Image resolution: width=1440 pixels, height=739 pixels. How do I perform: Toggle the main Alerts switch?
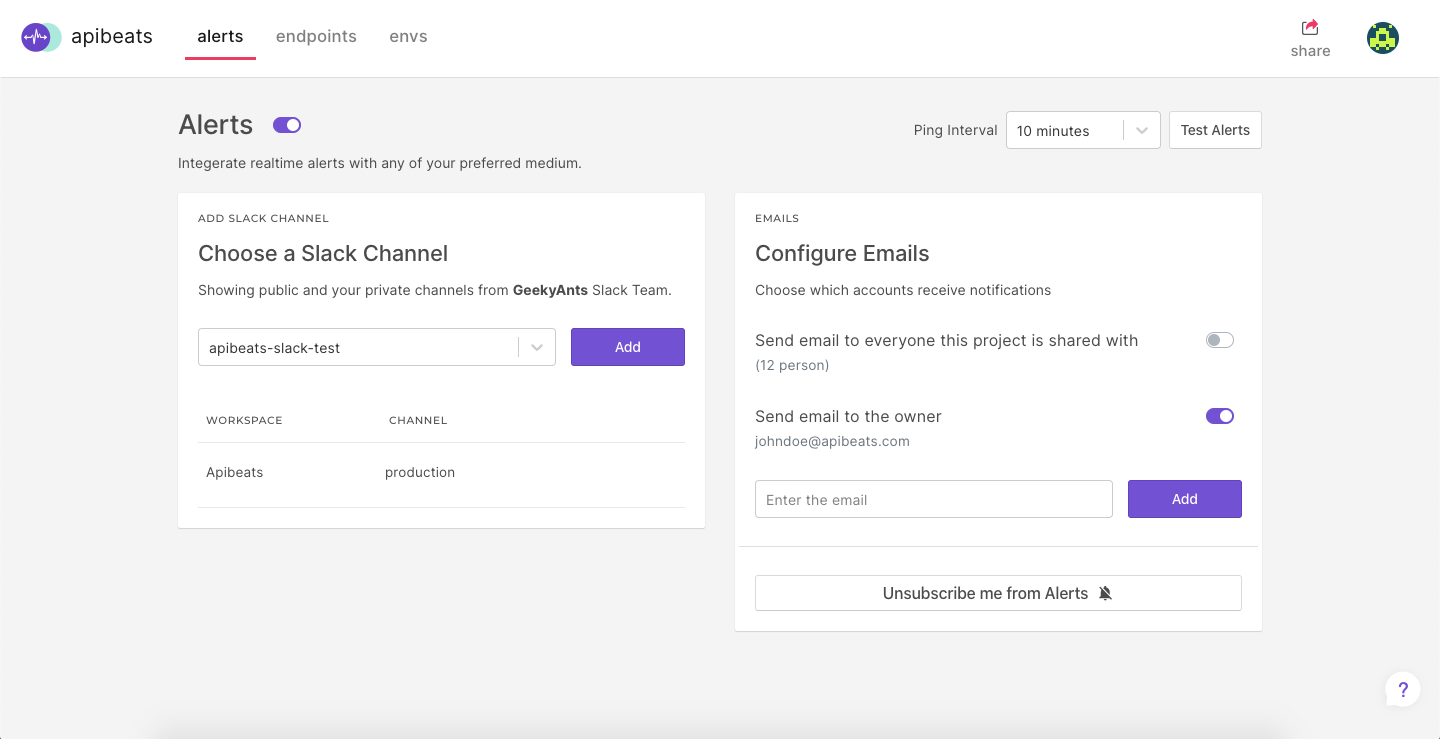click(x=287, y=125)
